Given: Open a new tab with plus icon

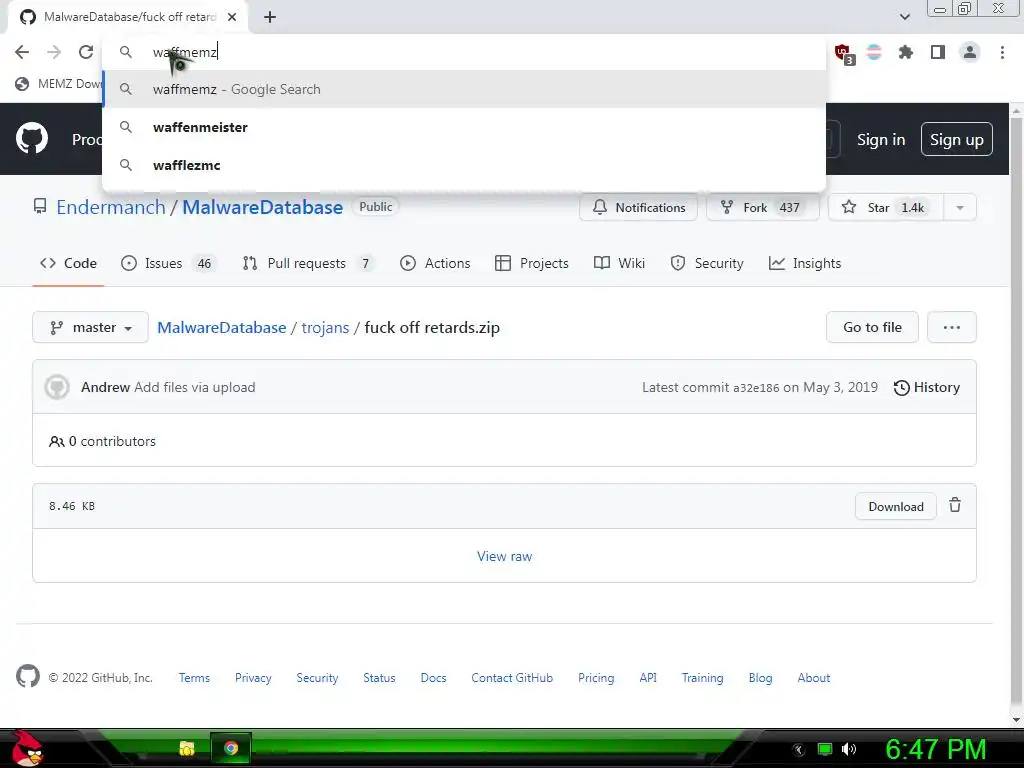Looking at the screenshot, I should [270, 17].
